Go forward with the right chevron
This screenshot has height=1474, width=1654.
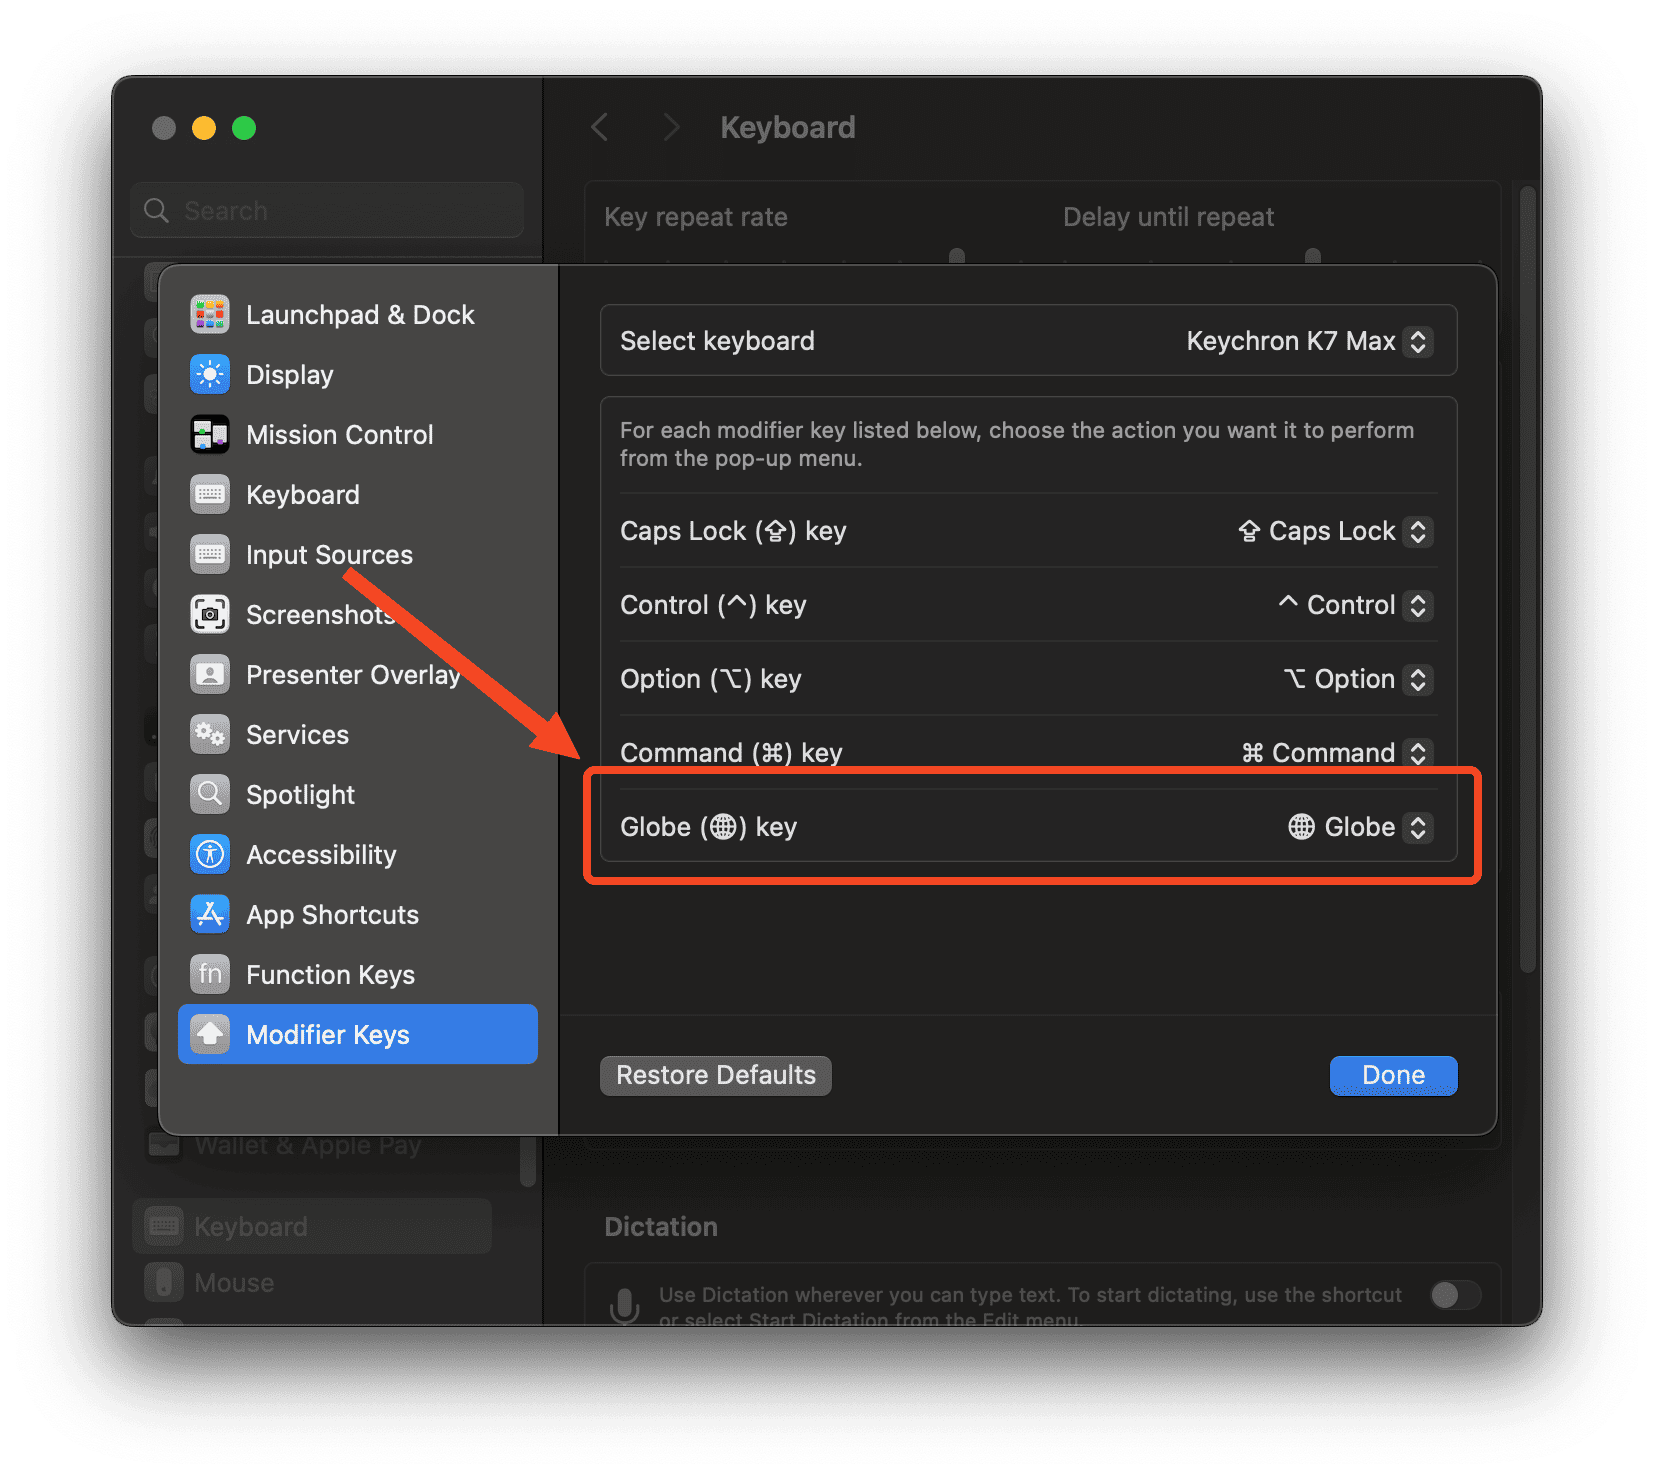click(671, 127)
